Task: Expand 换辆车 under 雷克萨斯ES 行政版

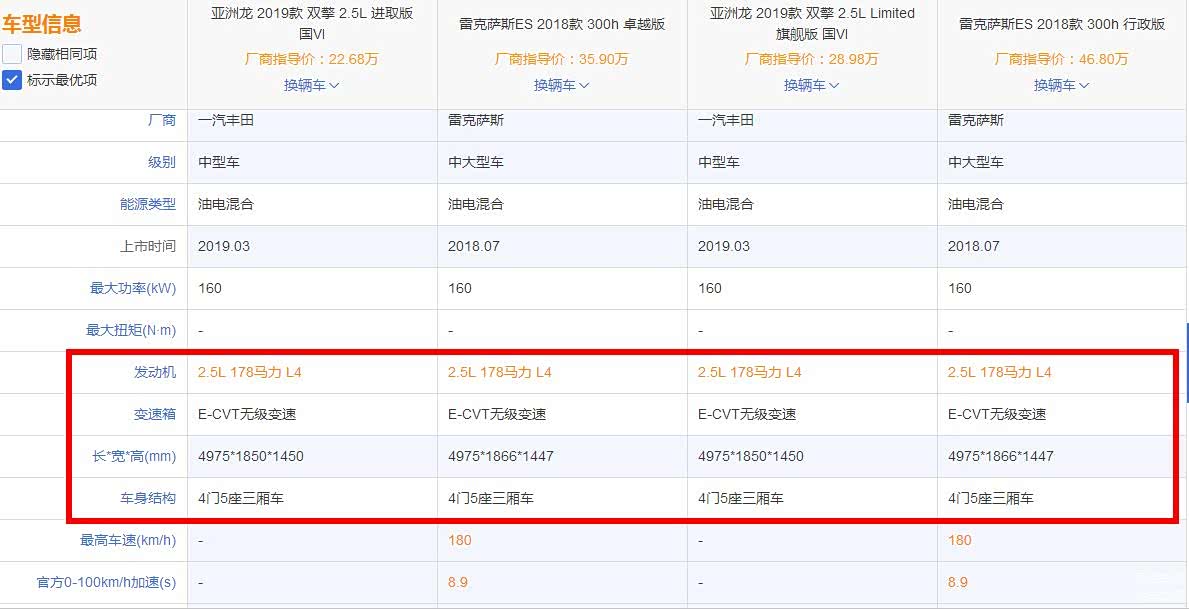Action: (1061, 85)
